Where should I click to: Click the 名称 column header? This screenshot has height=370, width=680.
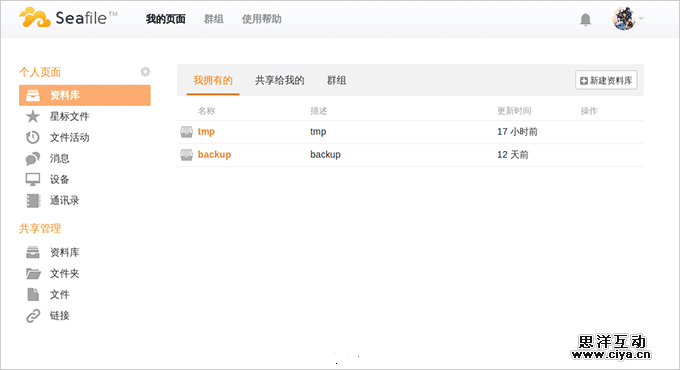[x=206, y=111]
